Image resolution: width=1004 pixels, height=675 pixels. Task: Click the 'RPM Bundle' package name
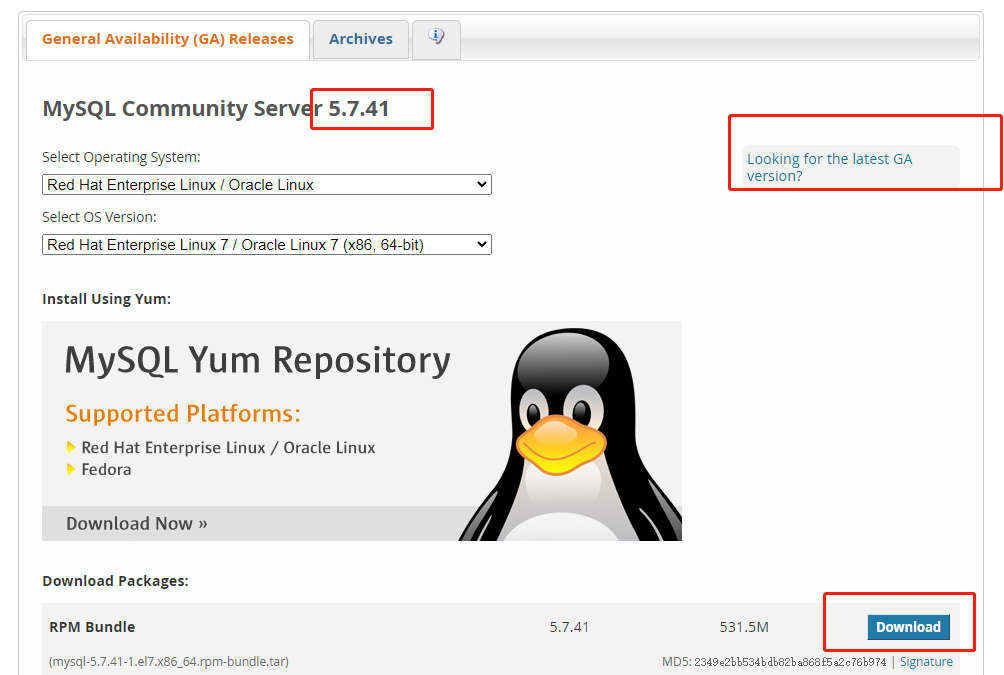point(92,627)
